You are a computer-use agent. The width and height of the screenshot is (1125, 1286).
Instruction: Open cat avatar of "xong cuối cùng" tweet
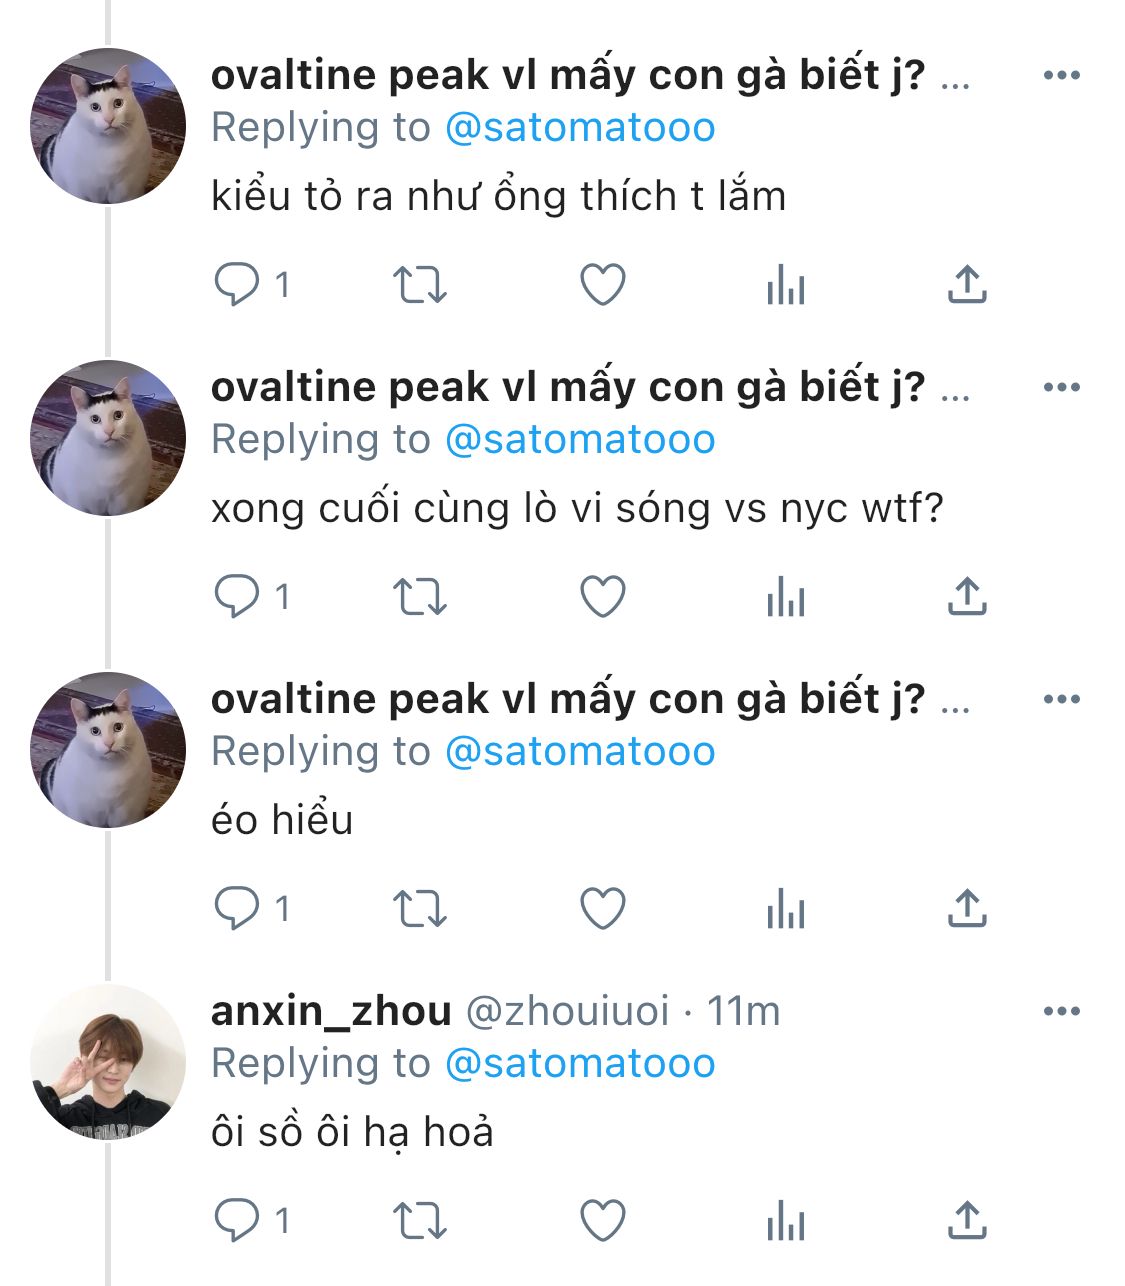pos(108,438)
